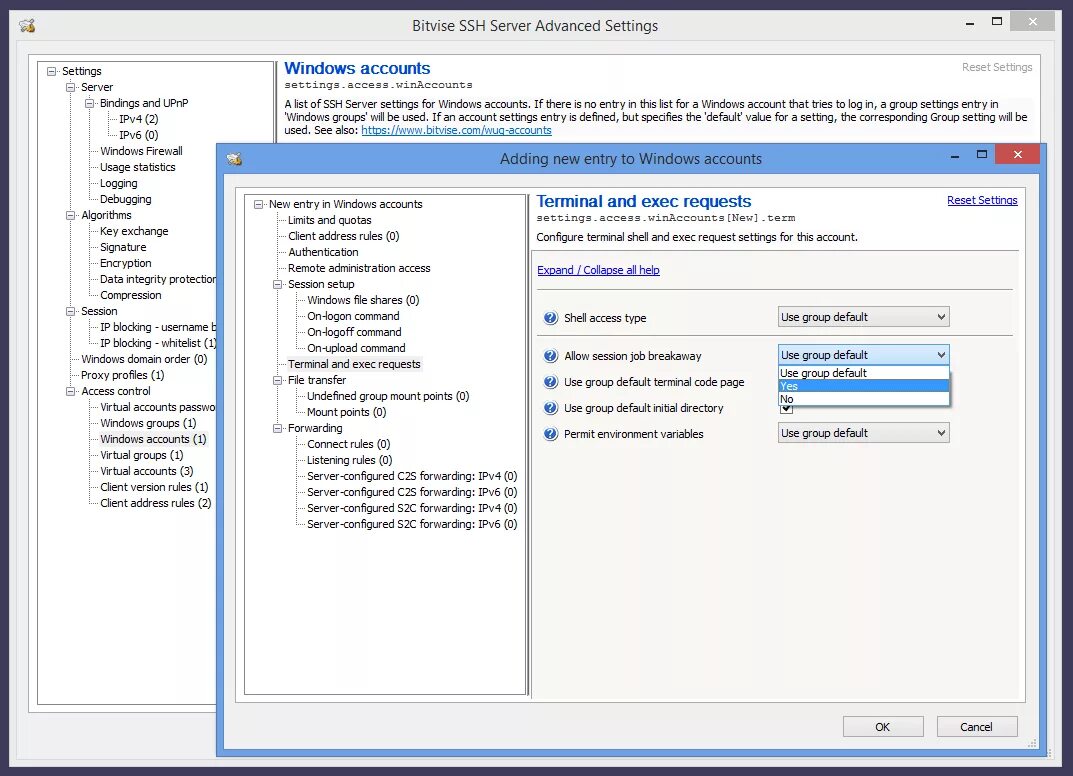The width and height of the screenshot is (1073, 776).
Task: Select On-upload command item
Action: tap(357, 348)
